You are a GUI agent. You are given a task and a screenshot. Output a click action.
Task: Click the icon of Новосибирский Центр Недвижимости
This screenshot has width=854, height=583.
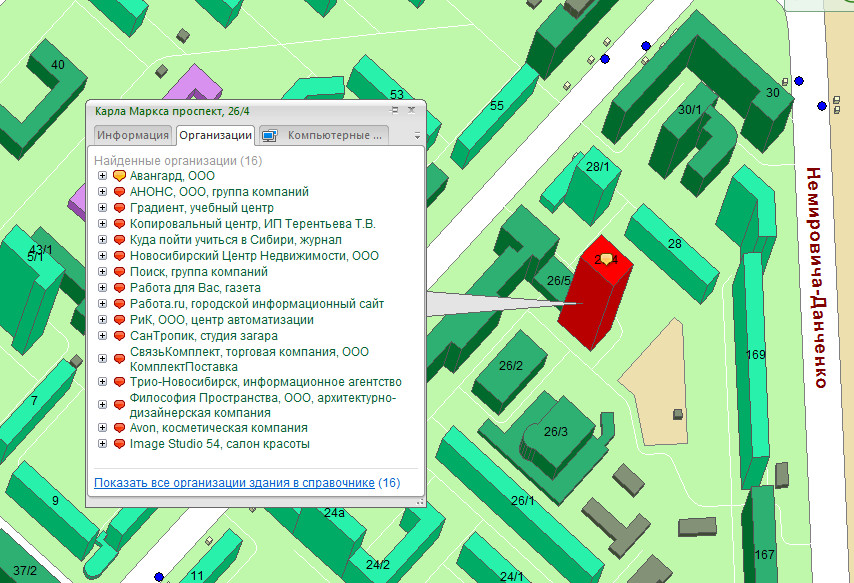click(x=119, y=256)
